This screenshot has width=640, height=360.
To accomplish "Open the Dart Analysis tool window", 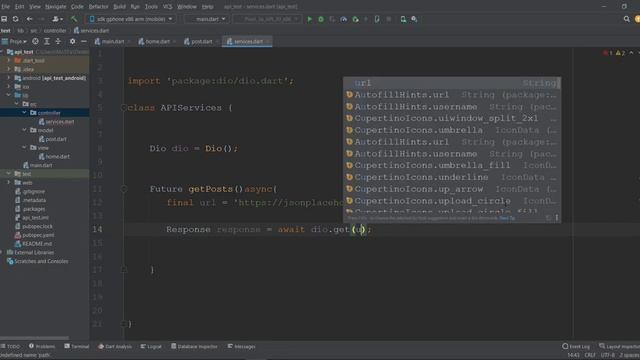I will point(115,346).
